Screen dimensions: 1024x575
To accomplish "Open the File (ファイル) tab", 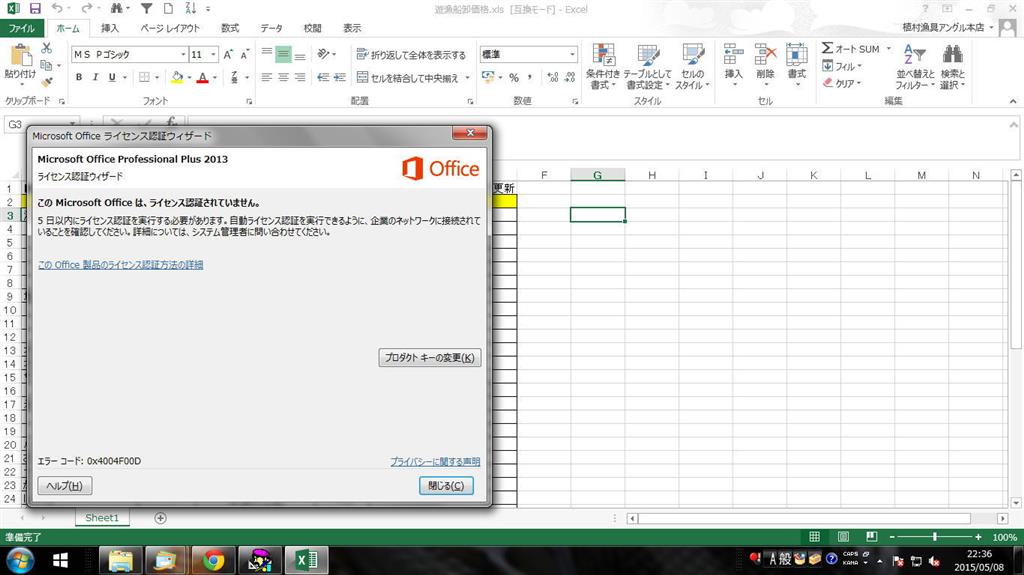I will pyautogui.click(x=22, y=28).
